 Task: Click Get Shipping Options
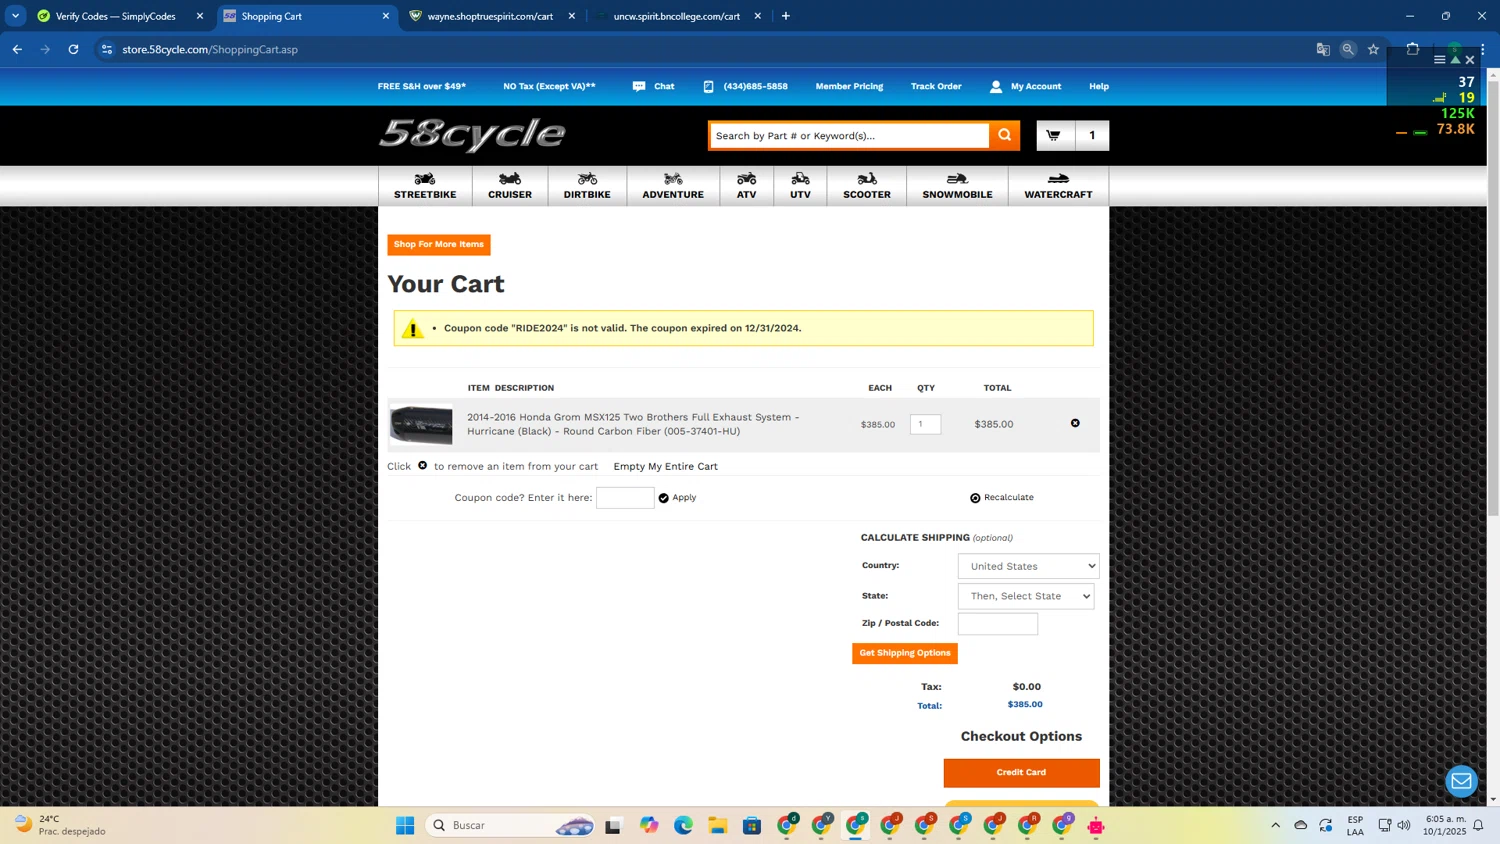coord(905,653)
